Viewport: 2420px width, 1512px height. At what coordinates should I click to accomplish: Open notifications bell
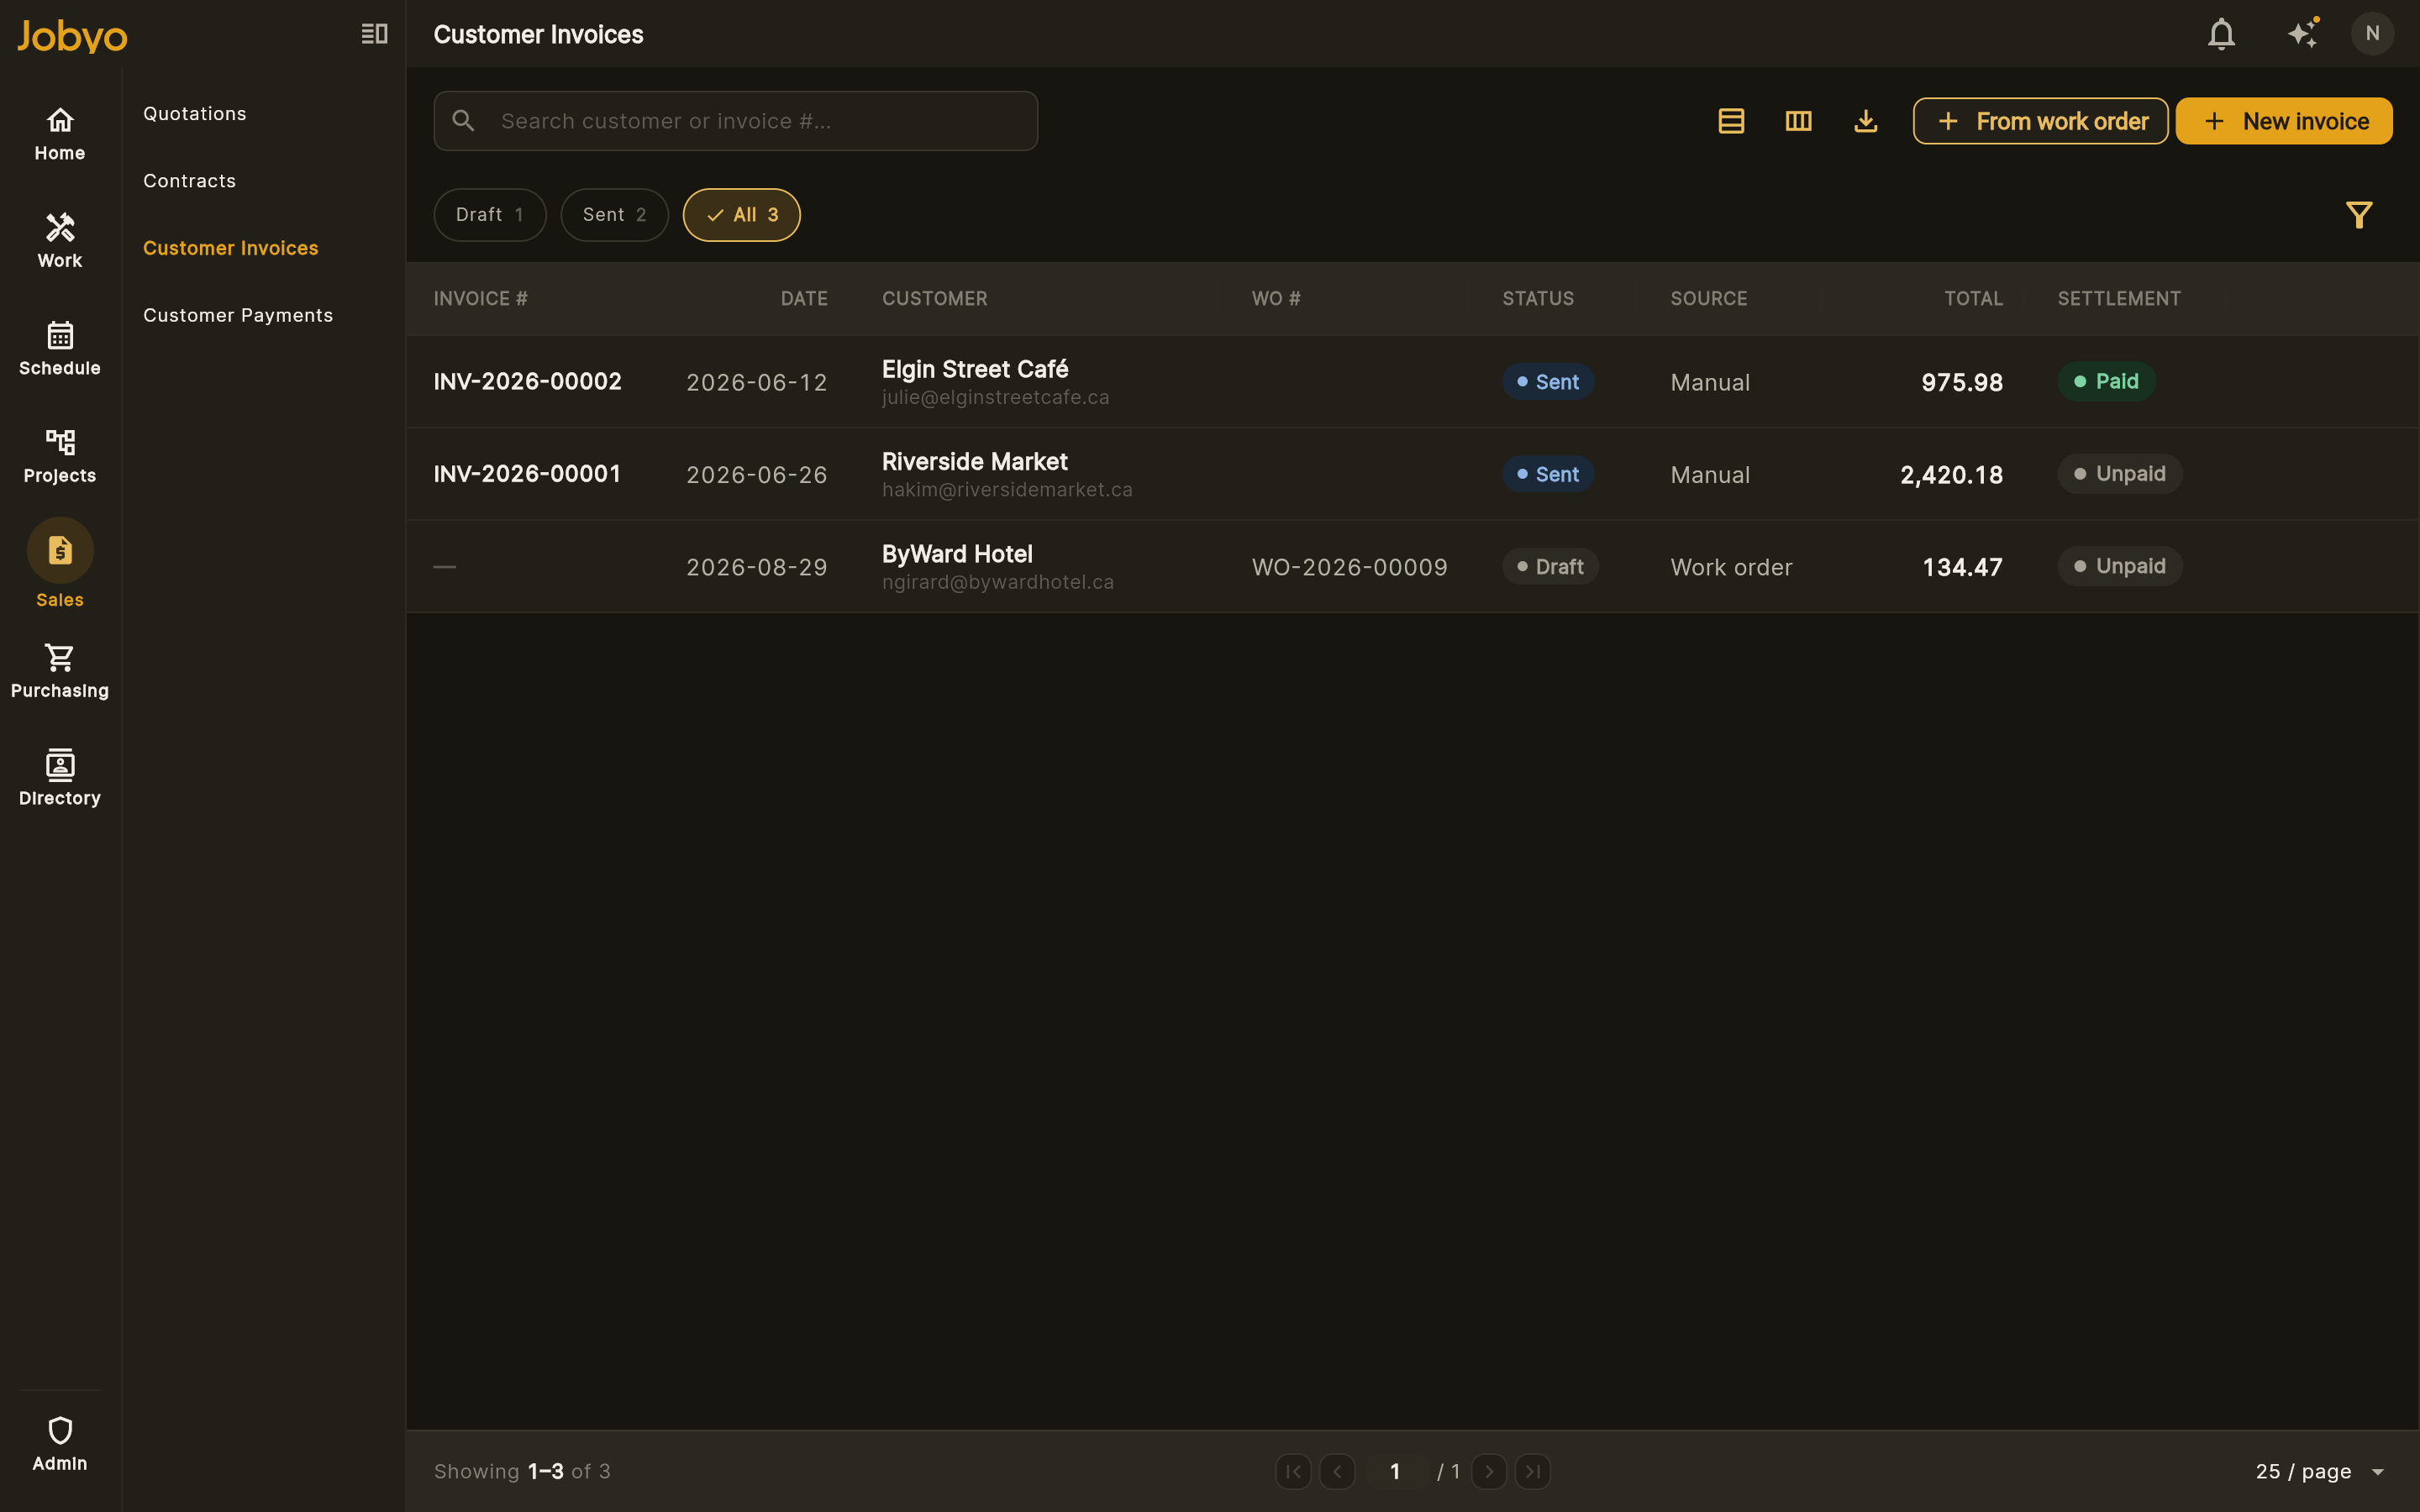(x=2221, y=34)
